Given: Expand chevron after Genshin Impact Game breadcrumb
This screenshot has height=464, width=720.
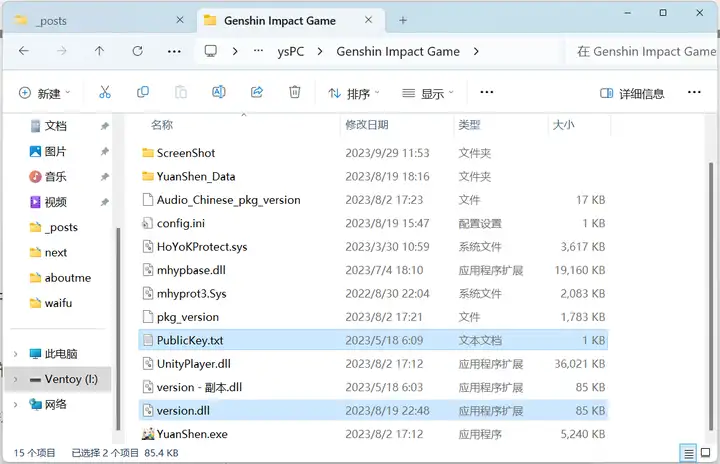Looking at the screenshot, I should [x=476, y=51].
